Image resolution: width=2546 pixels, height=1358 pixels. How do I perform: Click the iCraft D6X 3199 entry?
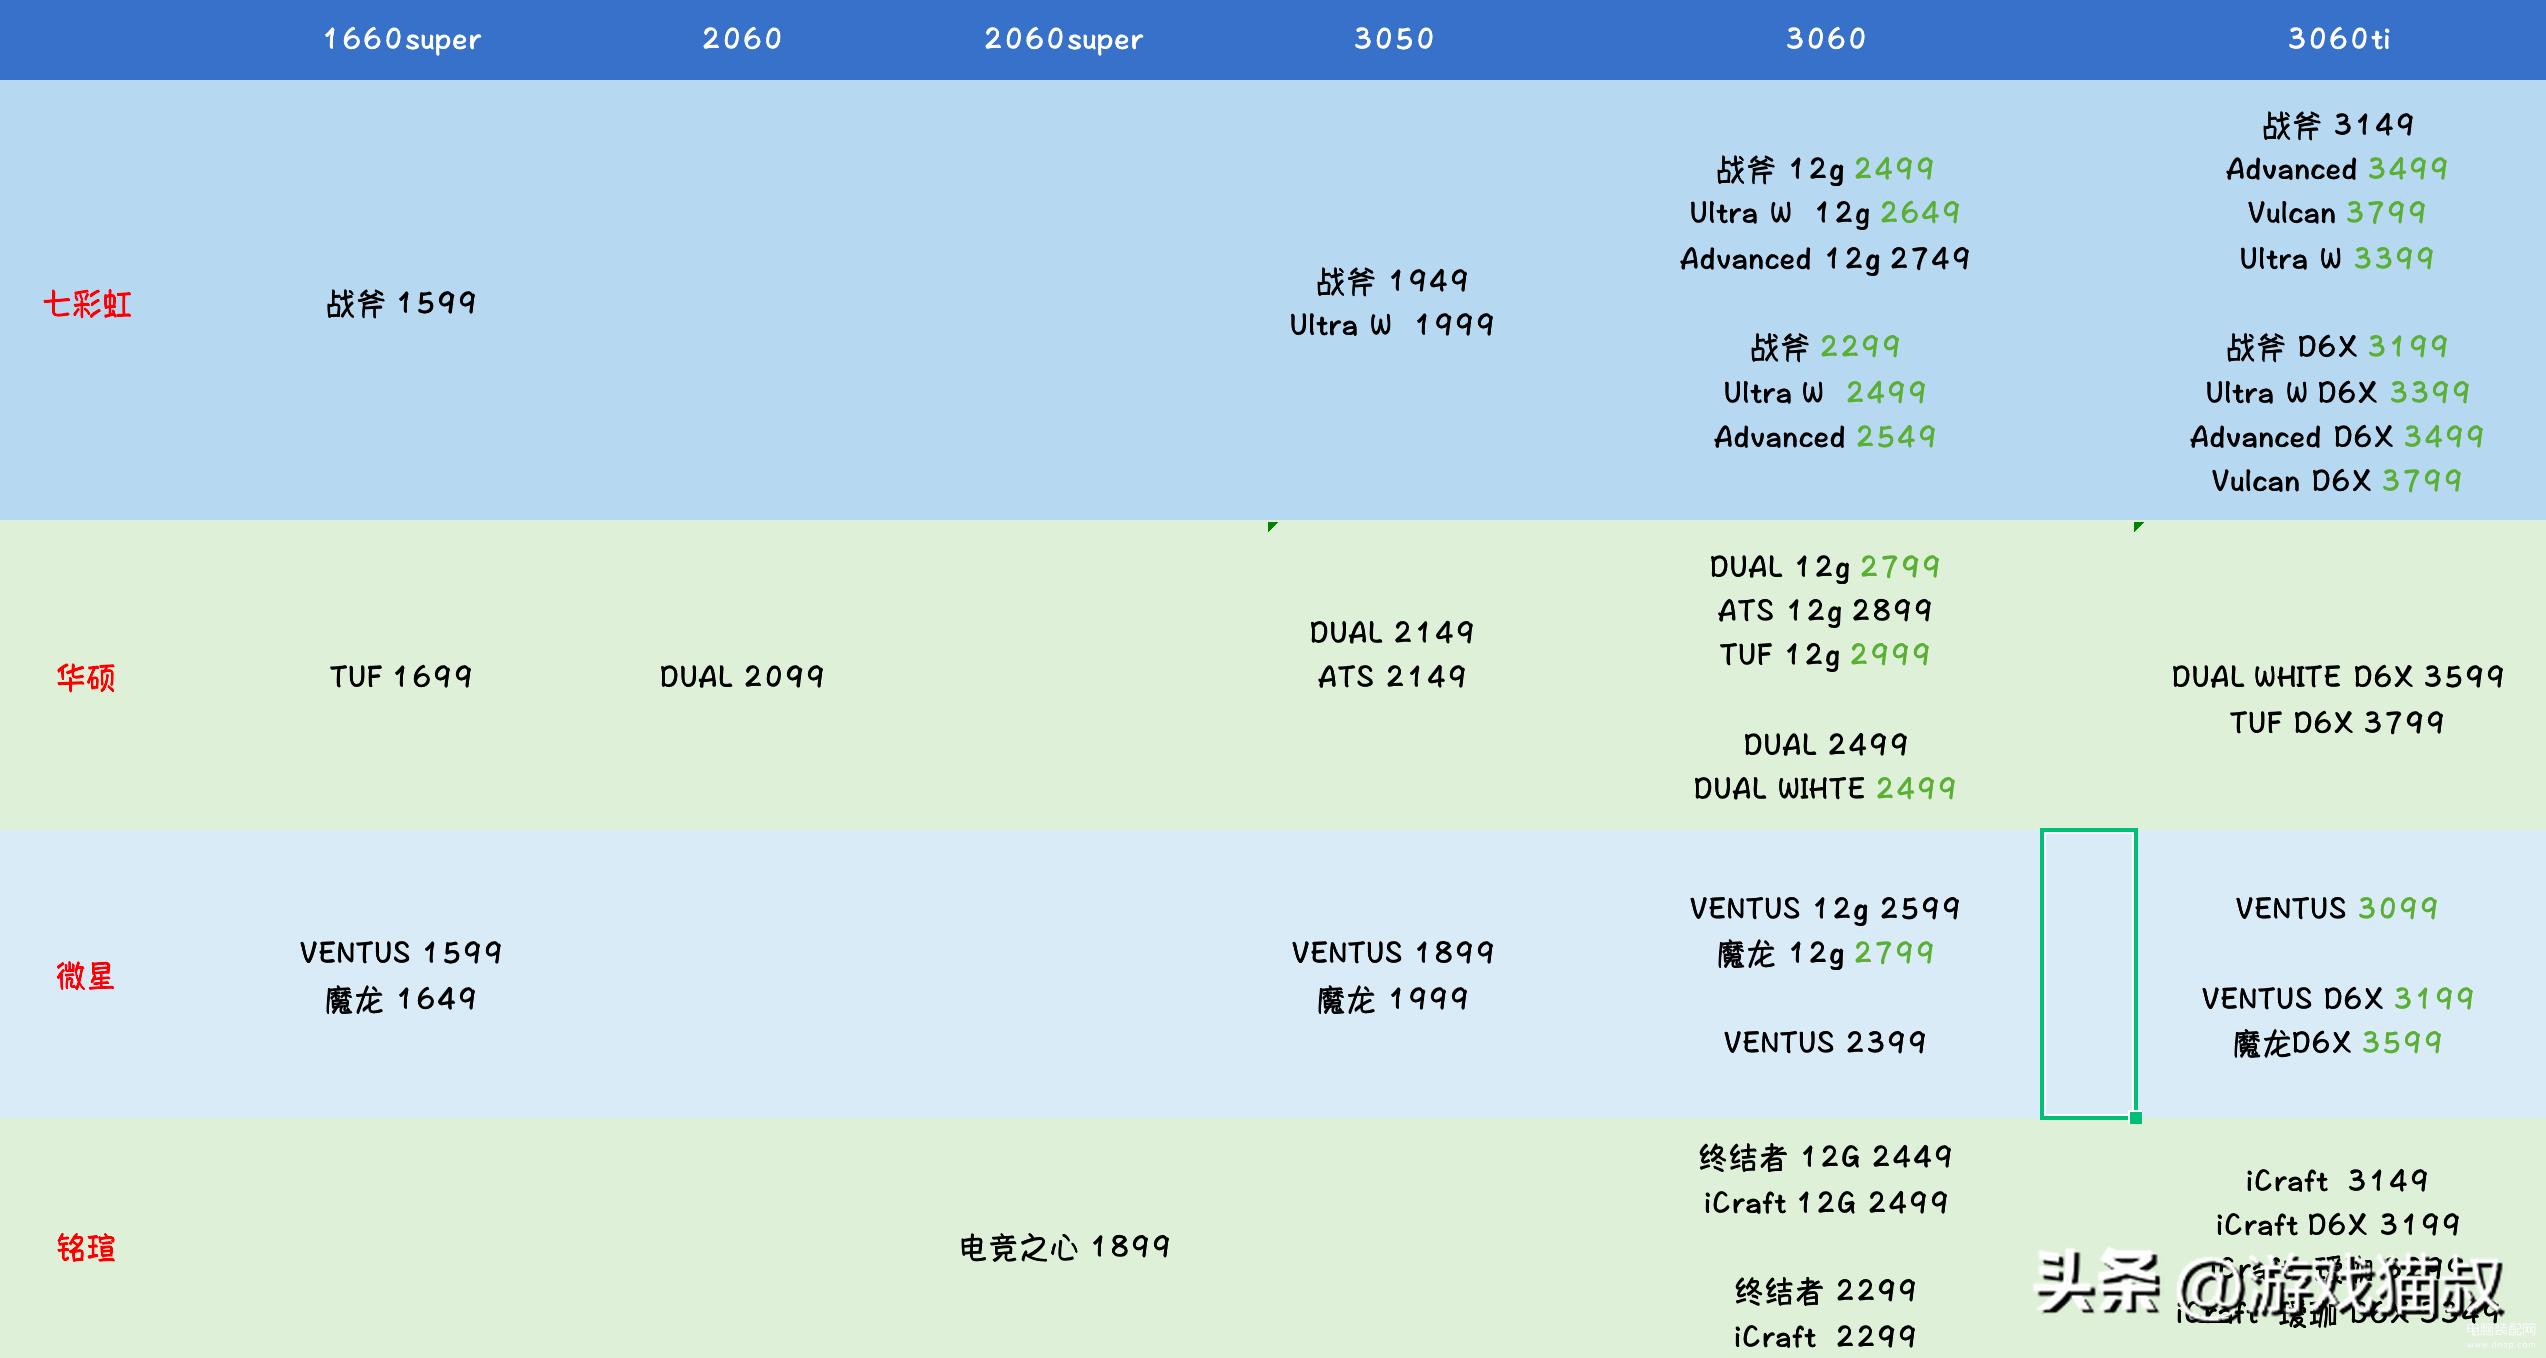point(2338,1225)
